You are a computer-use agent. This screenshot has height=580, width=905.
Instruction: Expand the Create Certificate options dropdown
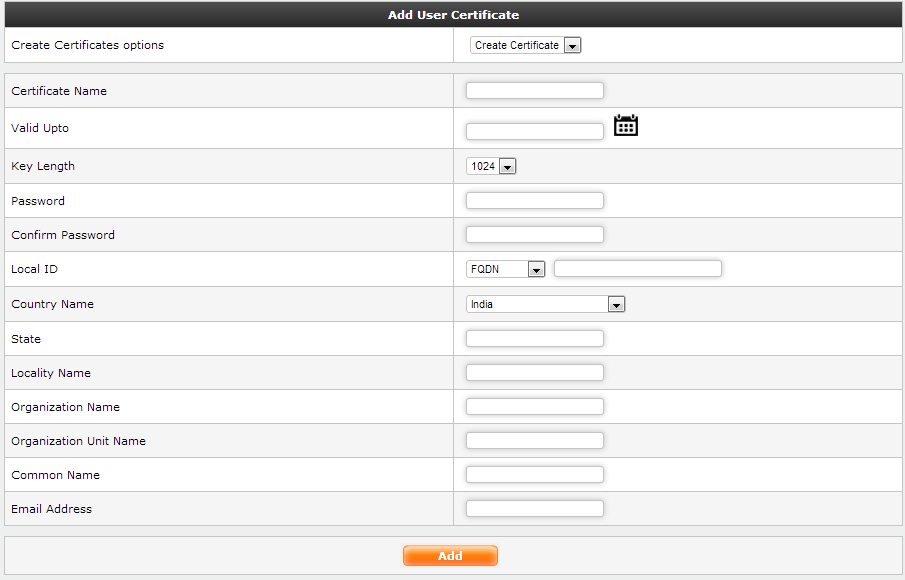(x=525, y=45)
